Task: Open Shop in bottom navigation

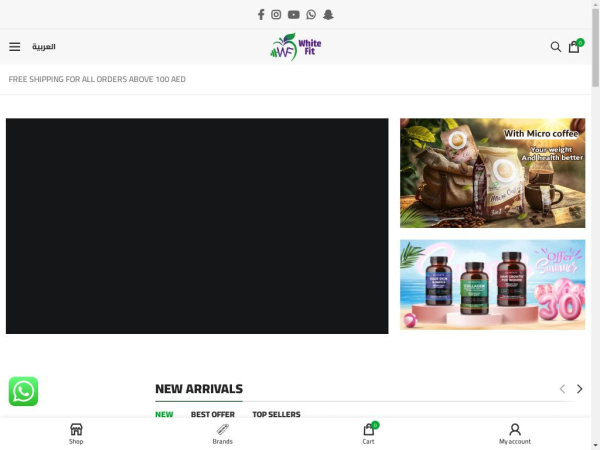Action: click(76, 434)
